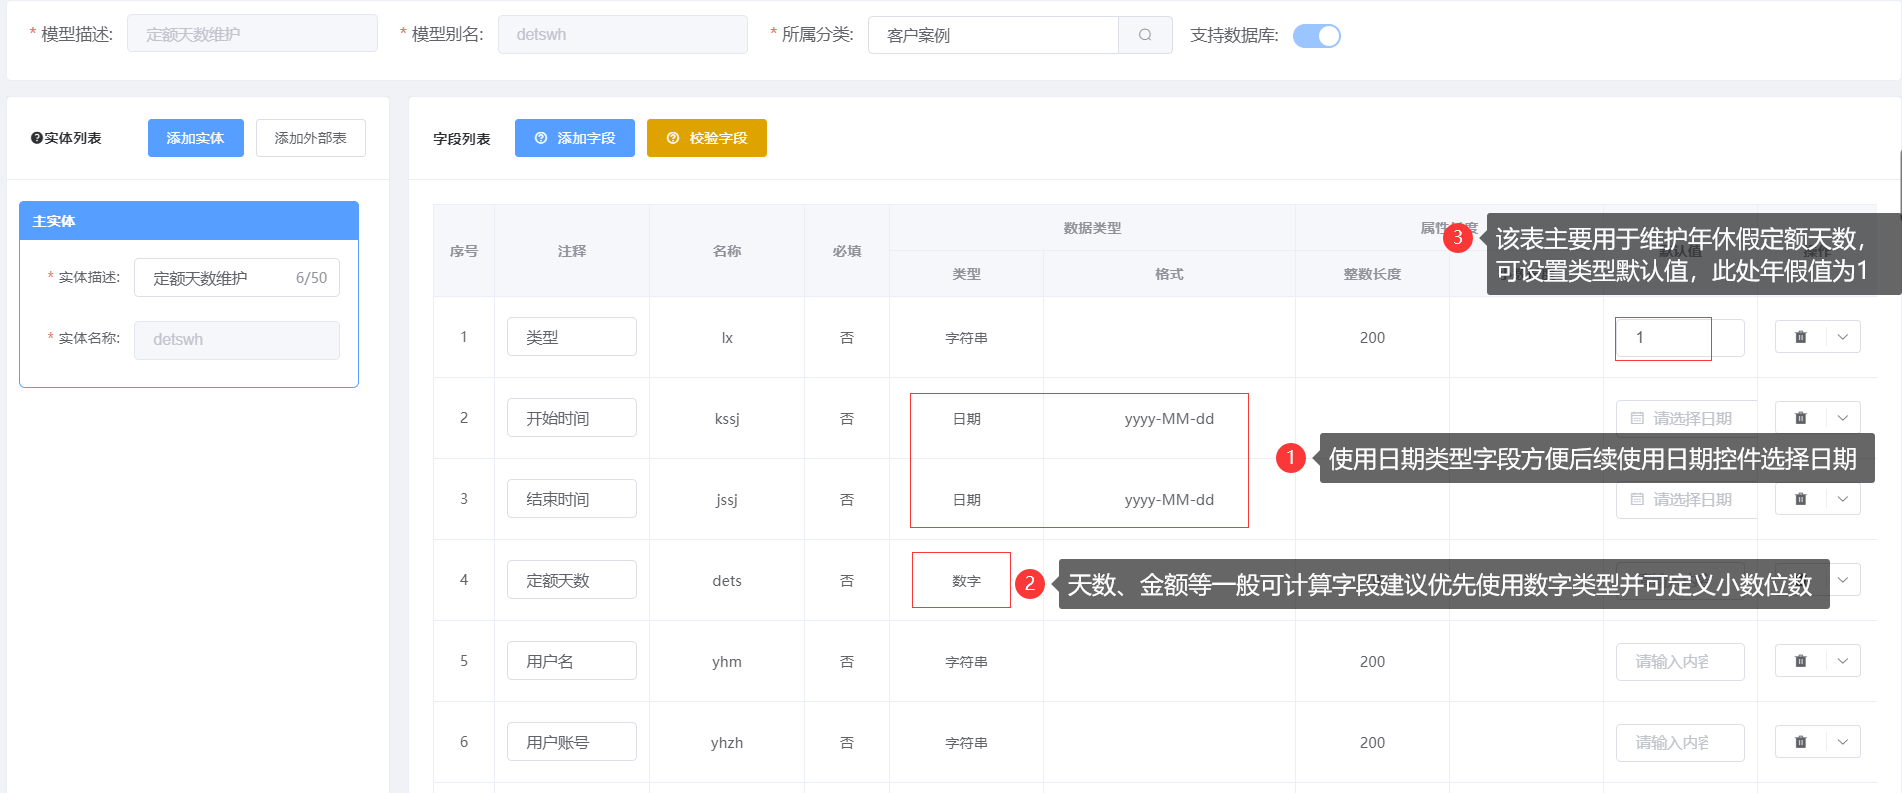Image resolution: width=1902 pixels, height=793 pixels.
Task: Click the 添加外部表 button
Action: coord(310,138)
